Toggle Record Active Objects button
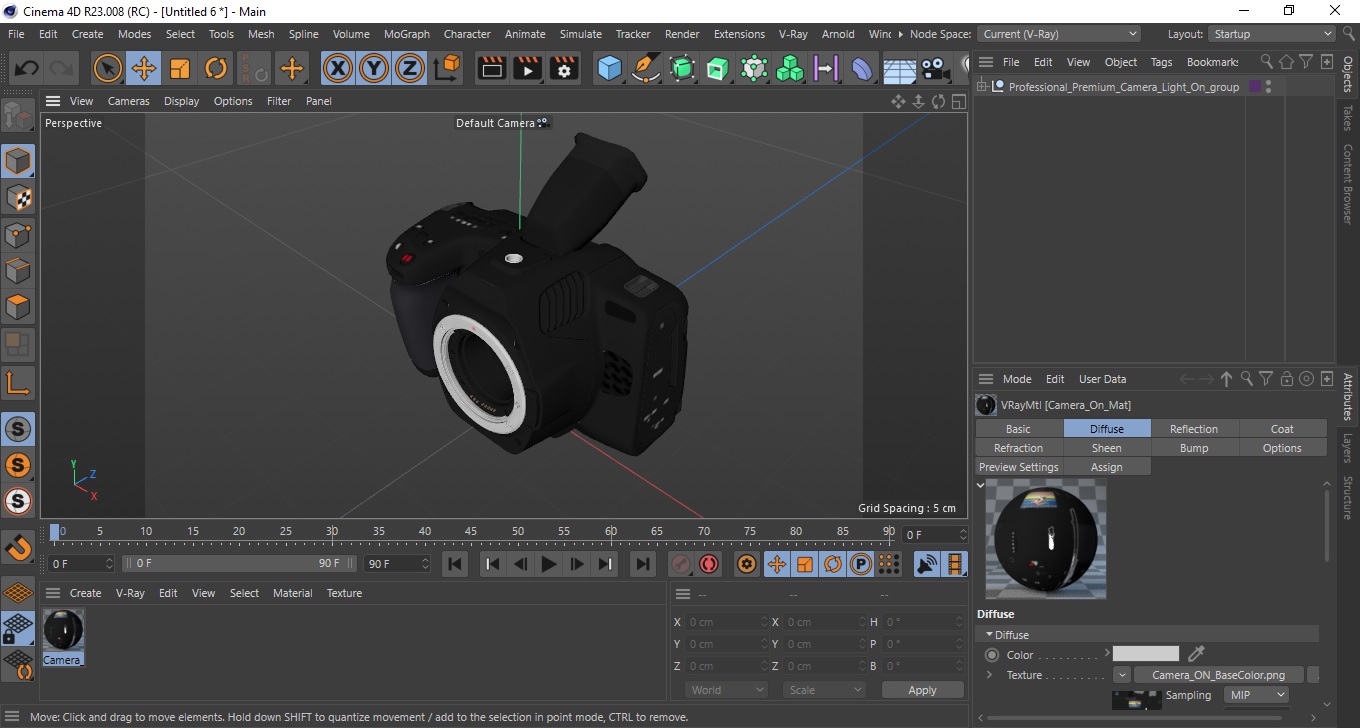 (x=681, y=564)
